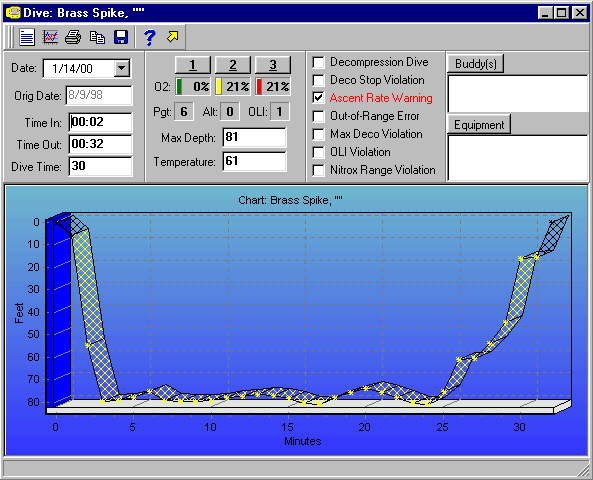The width and height of the screenshot is (593, 480).
Task: Tick the OLI Violation checkbox
Action: click(x=318, y=152)
